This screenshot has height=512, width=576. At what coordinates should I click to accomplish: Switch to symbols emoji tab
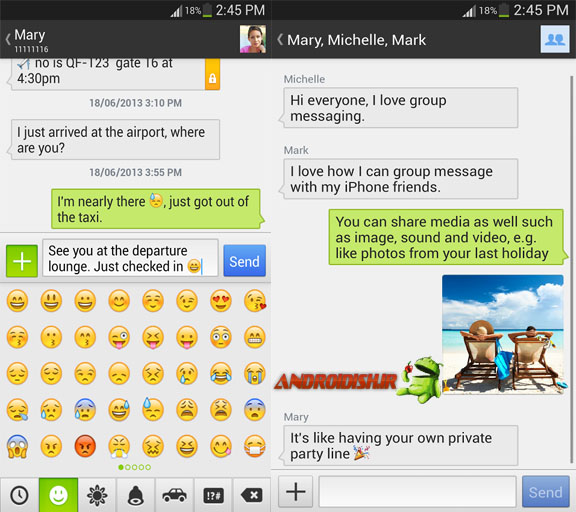tap(213, 495)
